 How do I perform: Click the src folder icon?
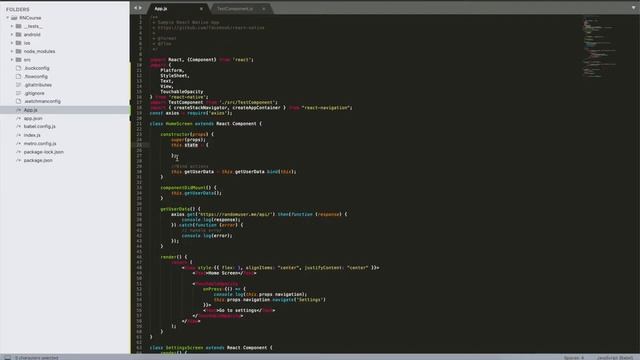tap(18, 60)
